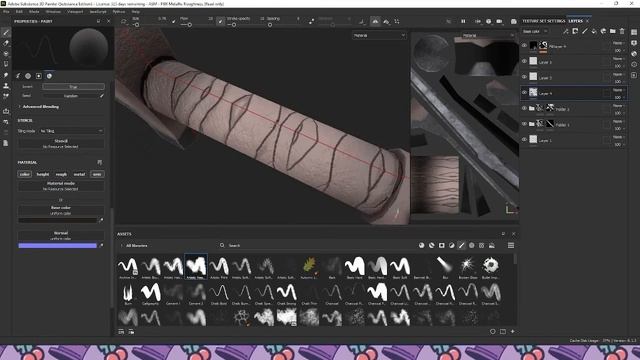This screenshot has height=360, width=640.
Task: Pick base color with eyedropper icon
Action: pyautogui.click(x=101, y=220)
